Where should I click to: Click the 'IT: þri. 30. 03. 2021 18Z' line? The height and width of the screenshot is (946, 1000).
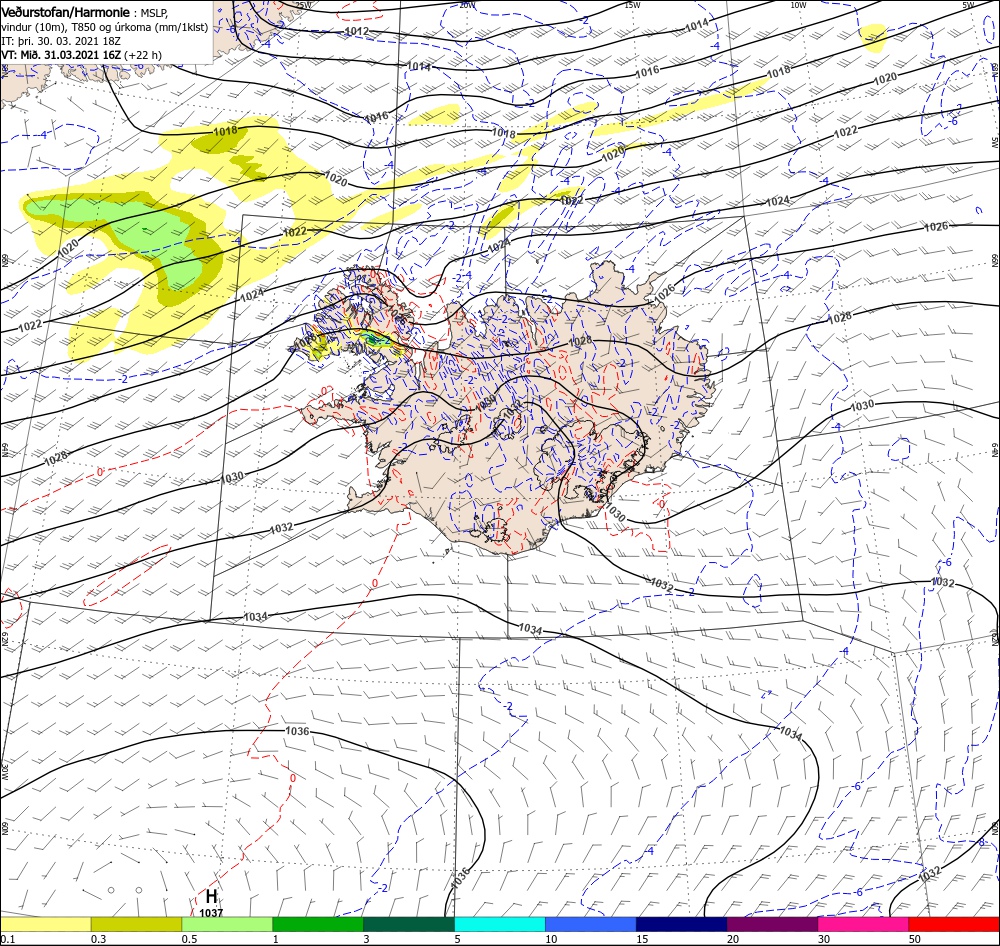[x=61, y=41]
